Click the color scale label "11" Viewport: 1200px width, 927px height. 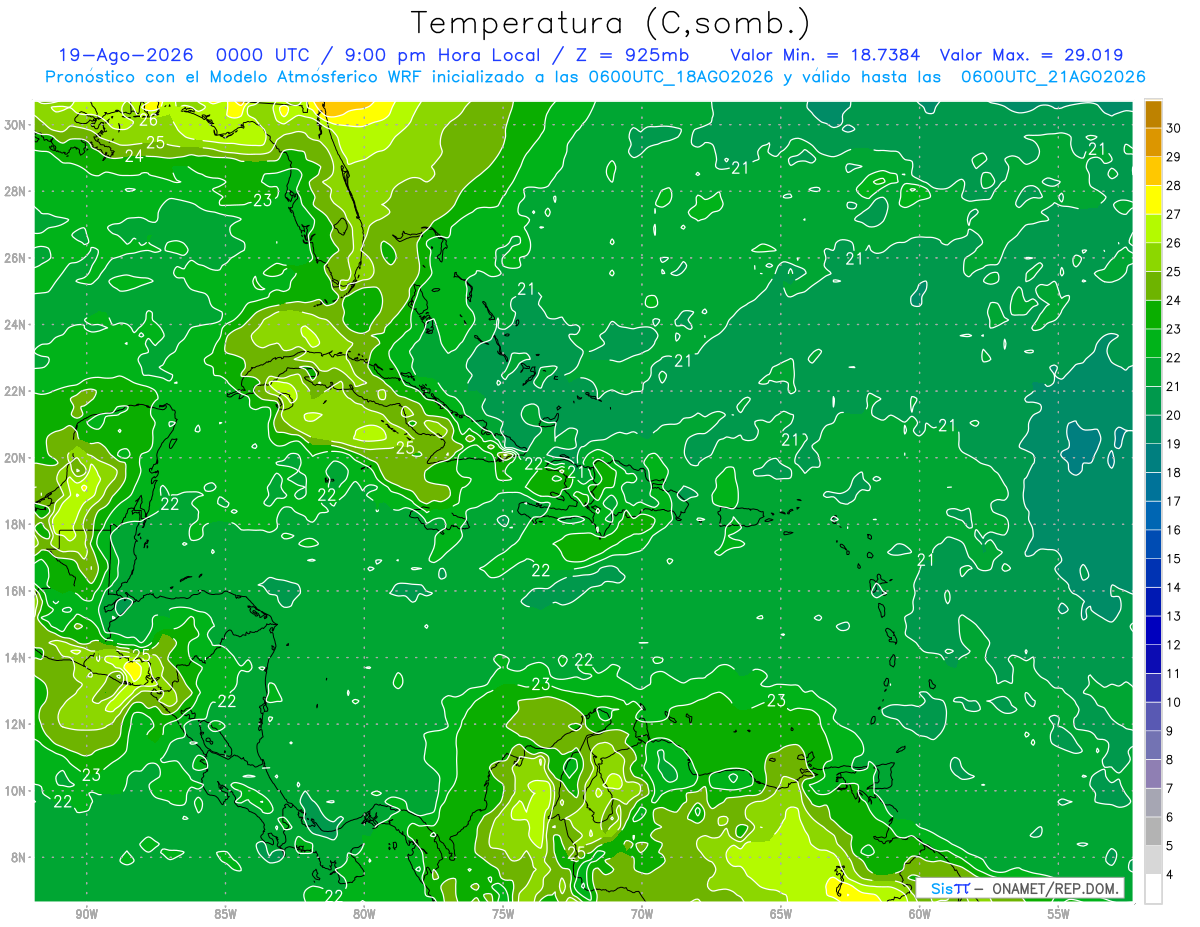1174,674
